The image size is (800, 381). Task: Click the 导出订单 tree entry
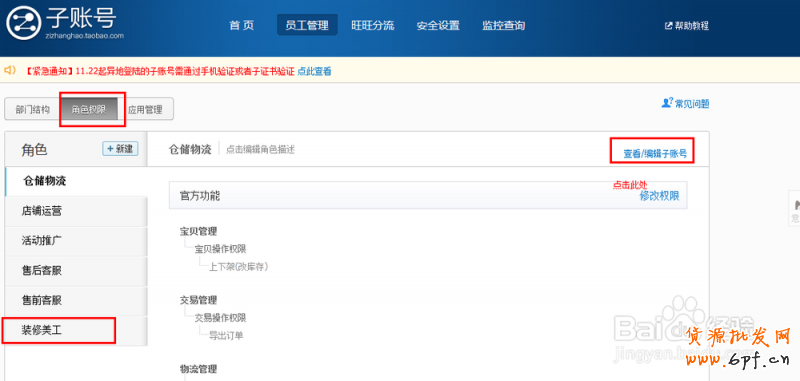tap(226, 336)
